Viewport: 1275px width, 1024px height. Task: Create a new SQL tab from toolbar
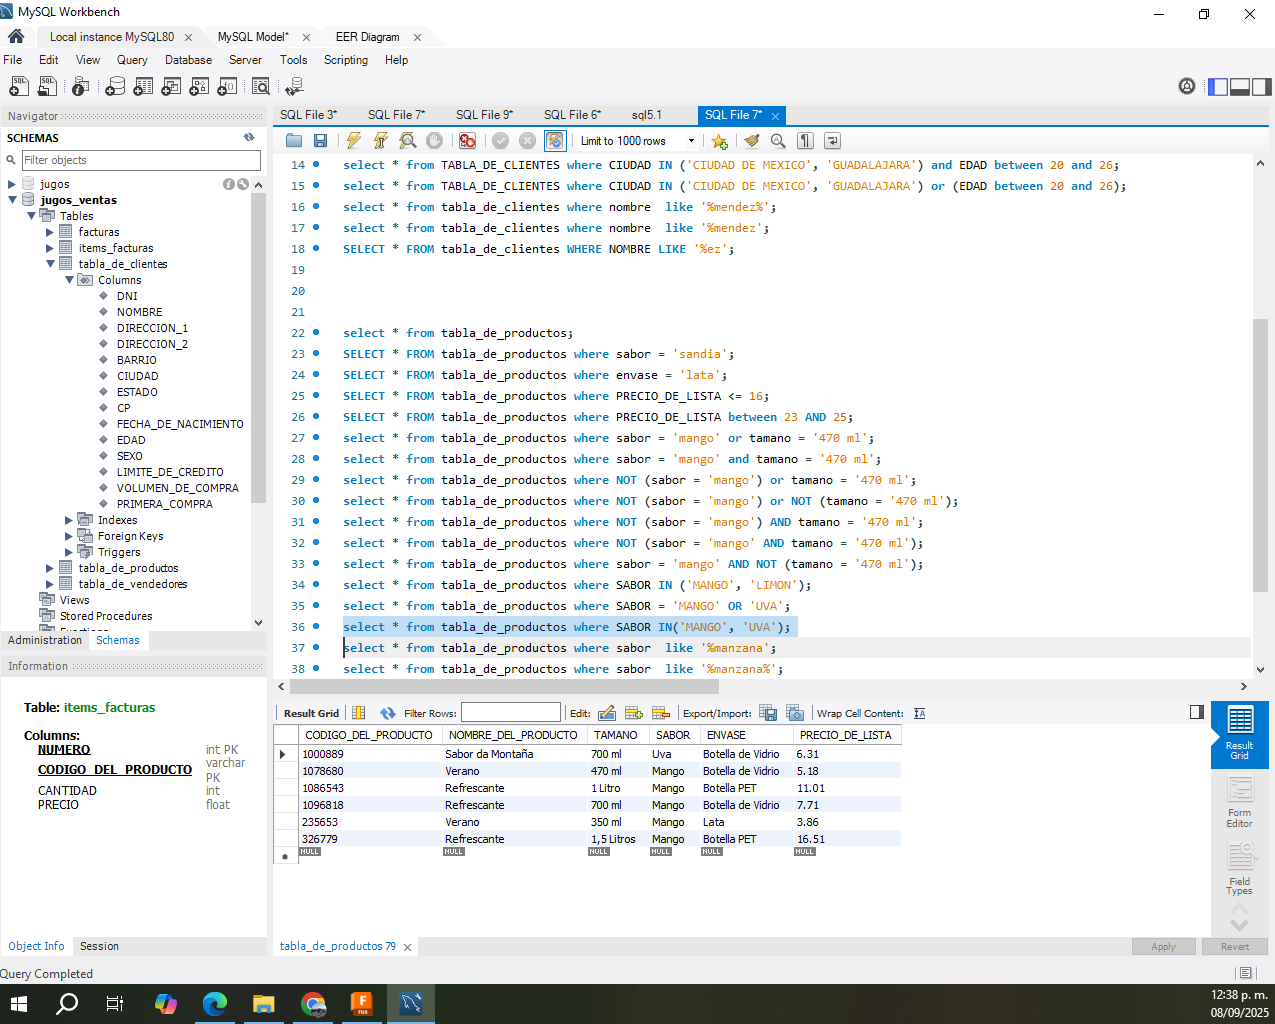(x=19, y=87)
